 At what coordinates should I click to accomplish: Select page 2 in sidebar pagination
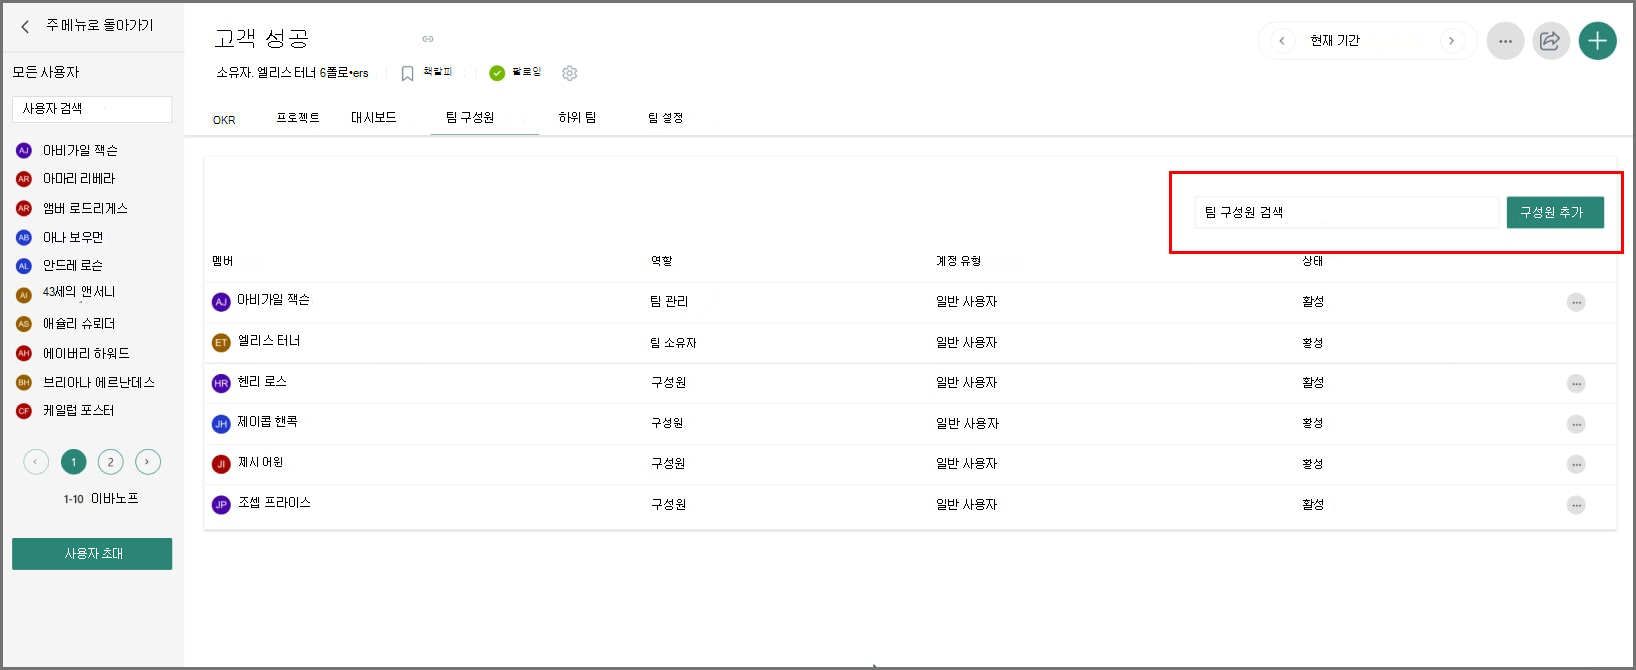tap(111, 462)
